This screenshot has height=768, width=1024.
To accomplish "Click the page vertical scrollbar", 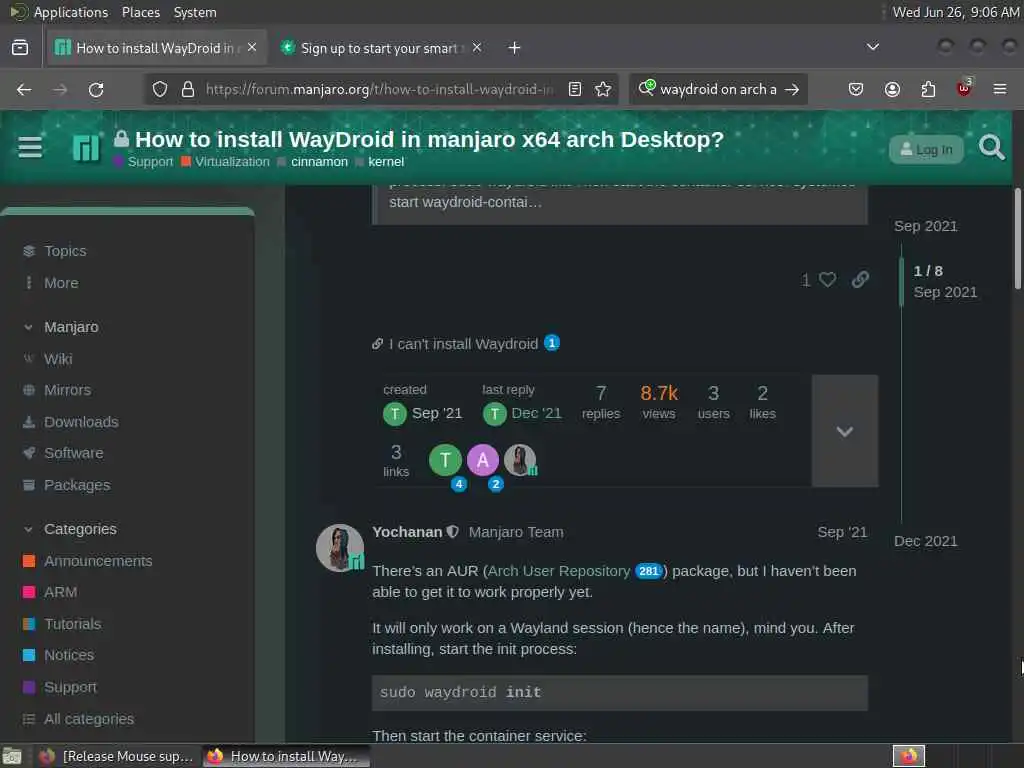I will (1017, 238).
